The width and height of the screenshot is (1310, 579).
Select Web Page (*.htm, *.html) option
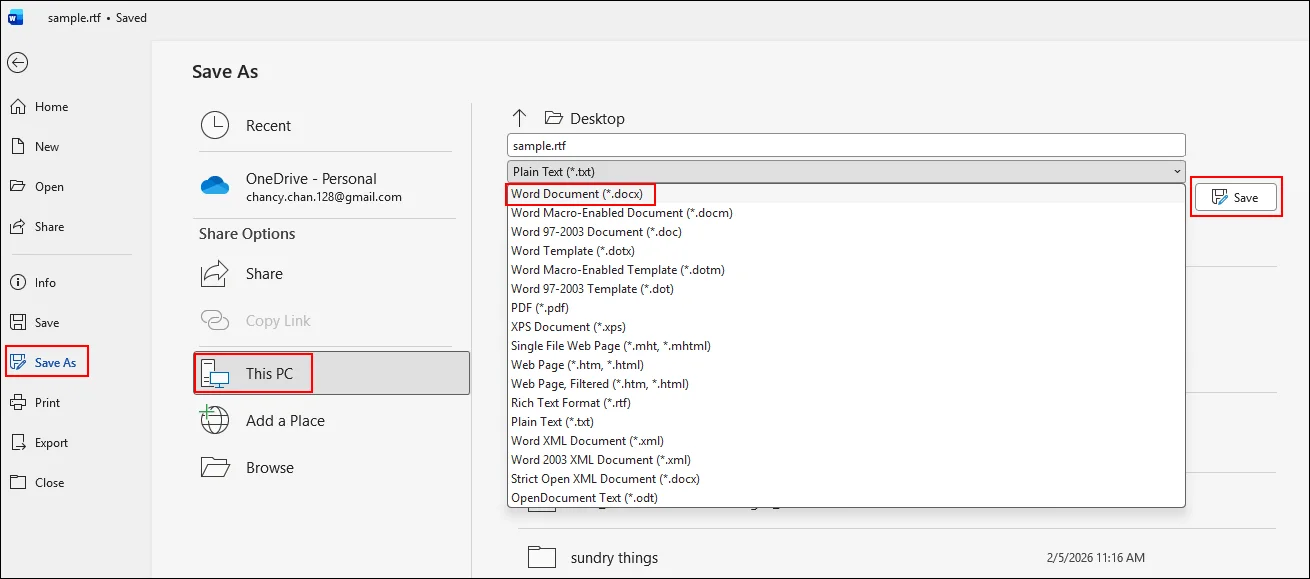(x=846, y=365)
